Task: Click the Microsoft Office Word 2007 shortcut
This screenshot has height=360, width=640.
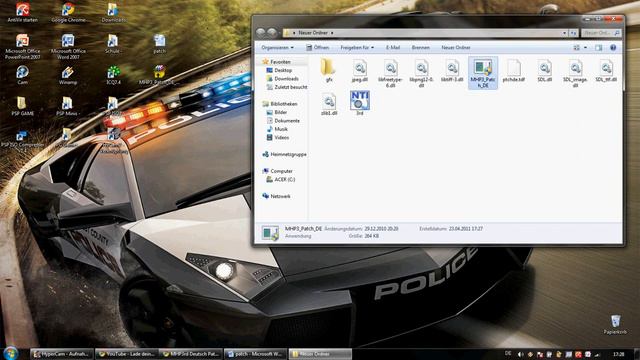Action: point(68,47)
